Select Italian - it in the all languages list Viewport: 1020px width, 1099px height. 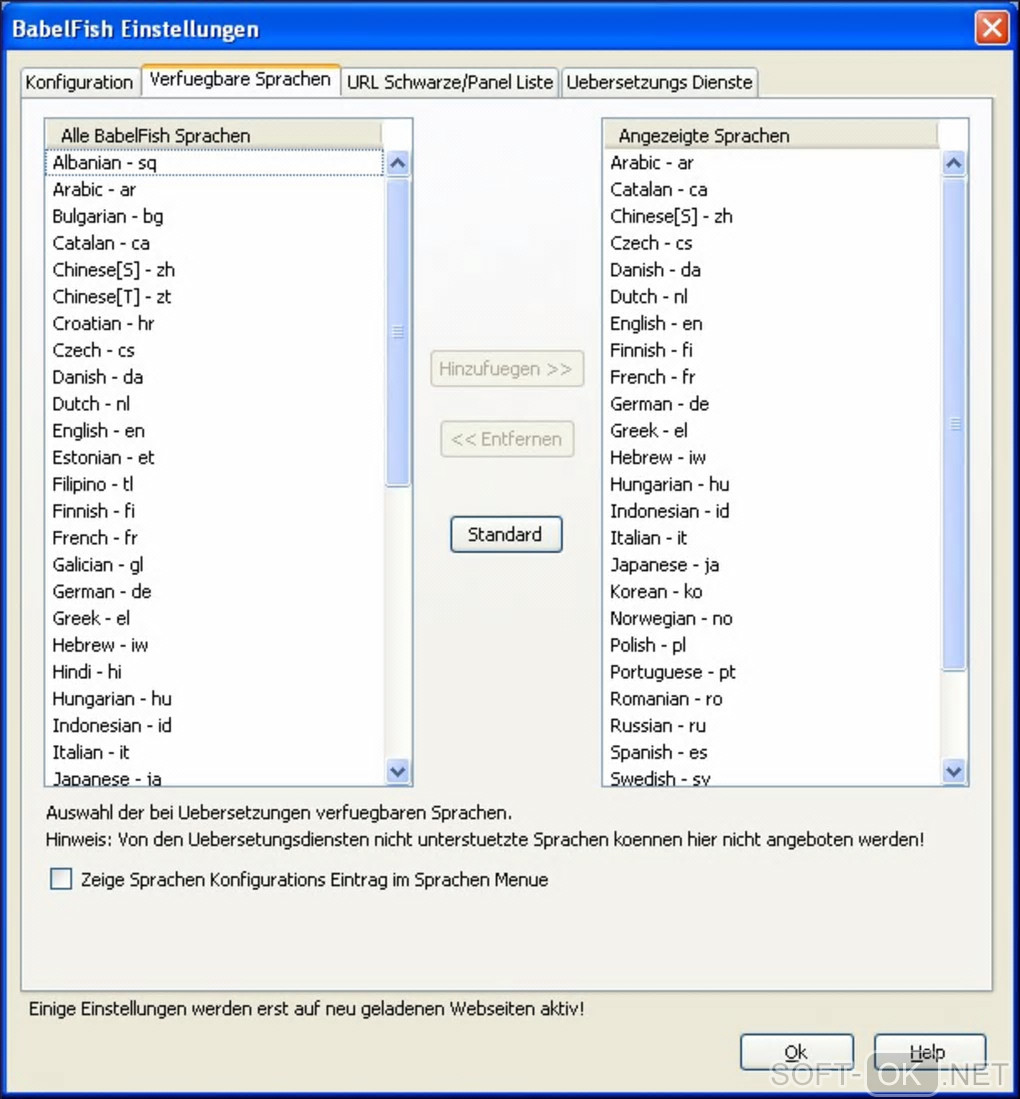coord(215,752)
